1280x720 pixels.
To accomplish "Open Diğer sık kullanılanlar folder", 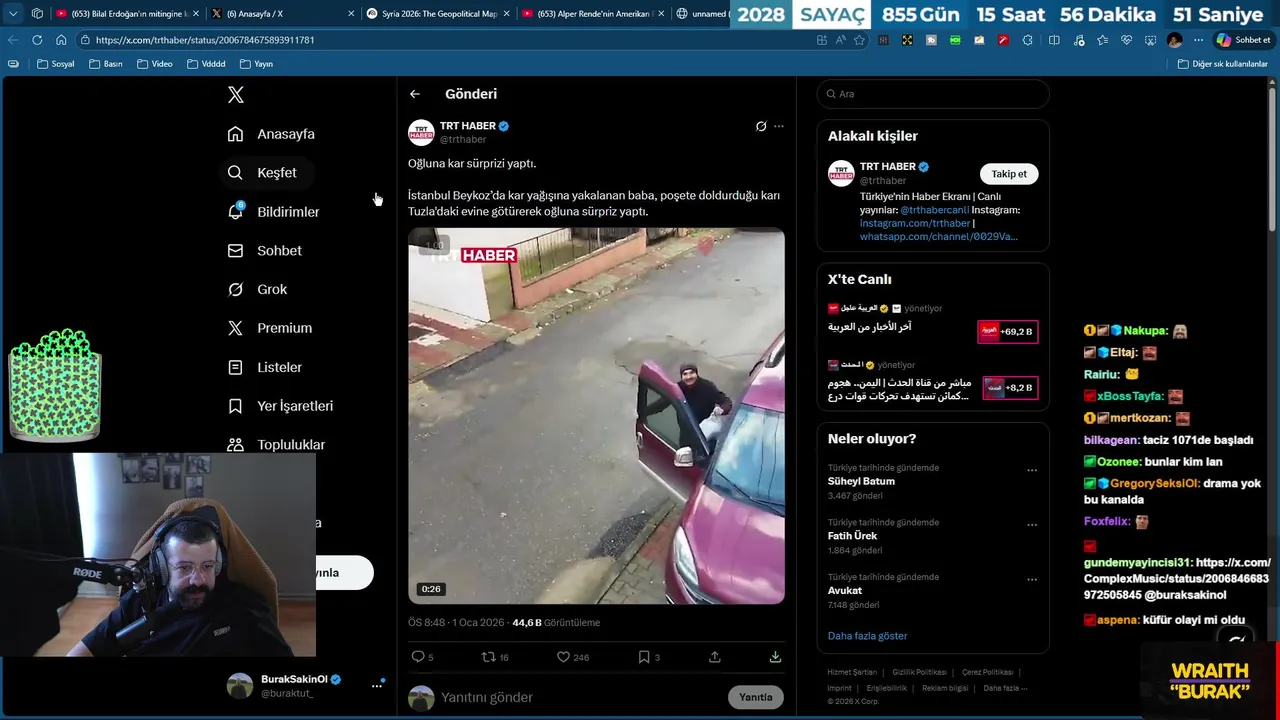I will (1222, 64).
